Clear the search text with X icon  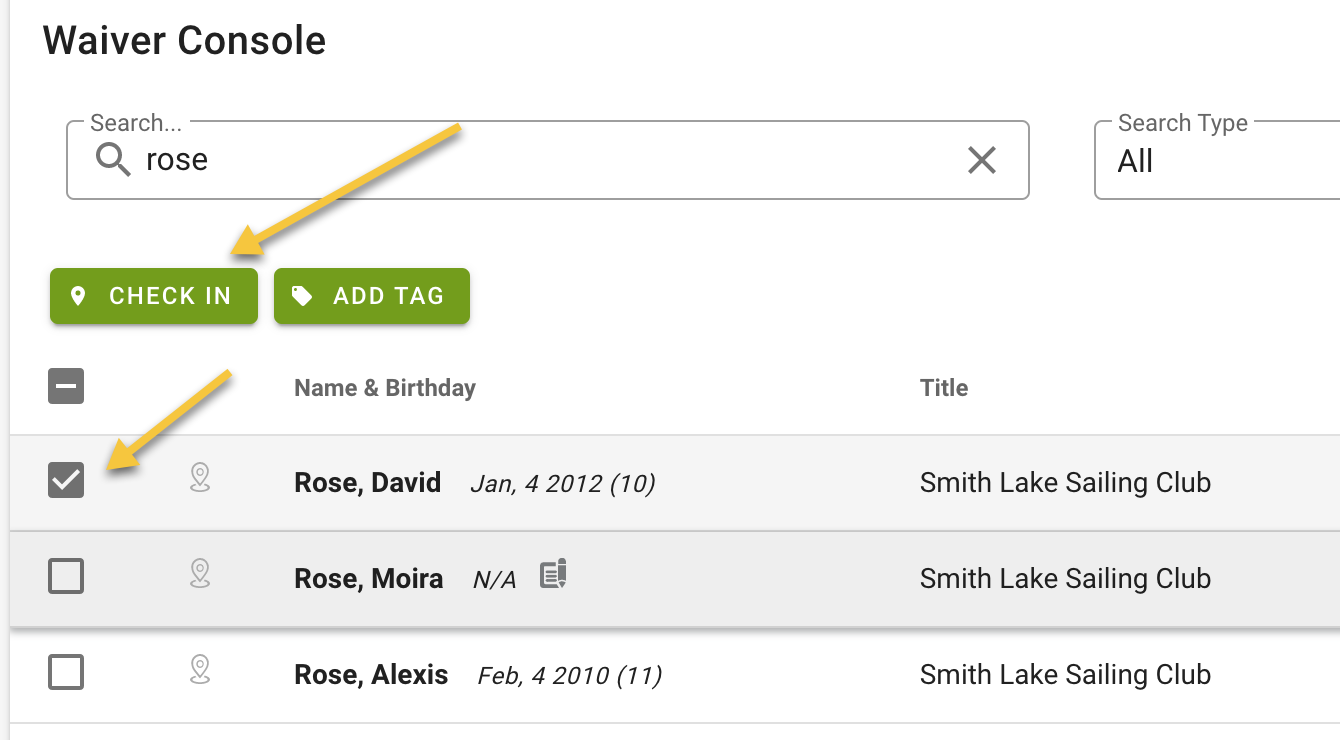point(982,160)
